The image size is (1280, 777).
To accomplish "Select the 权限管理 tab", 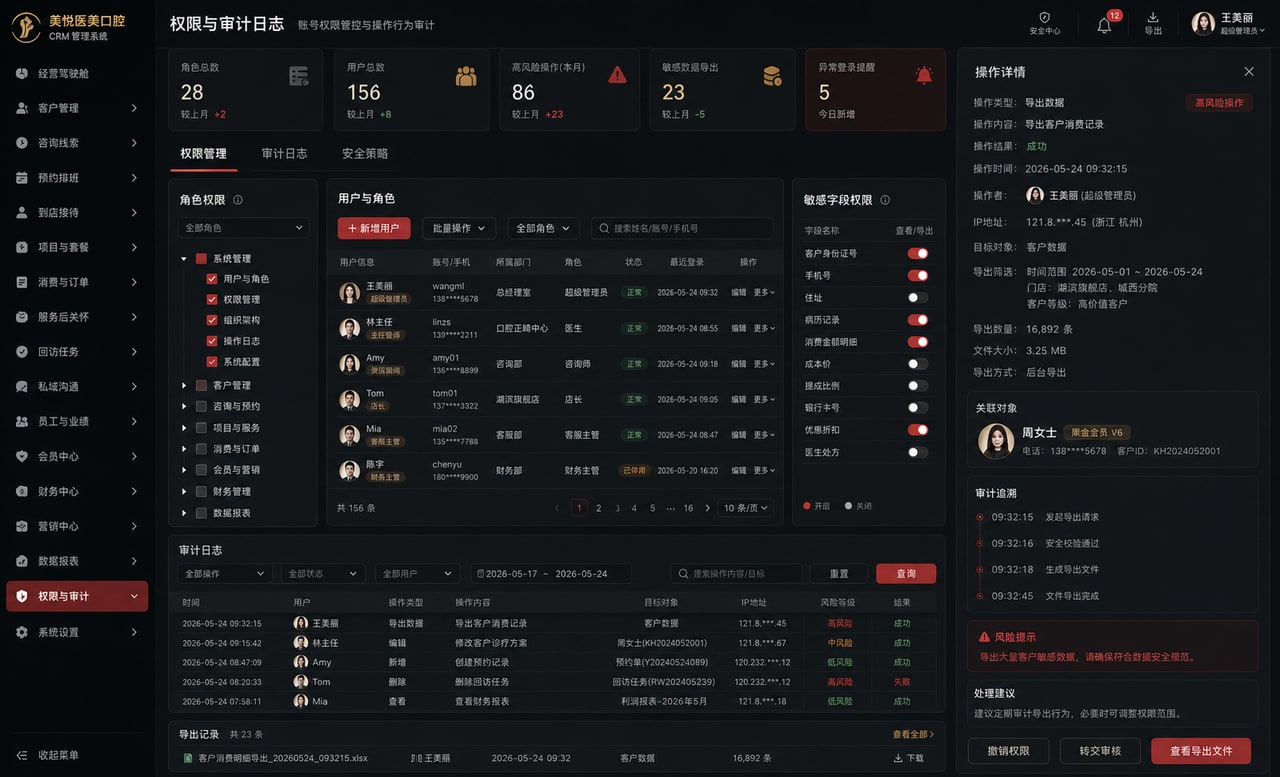I will pos(203,154).
